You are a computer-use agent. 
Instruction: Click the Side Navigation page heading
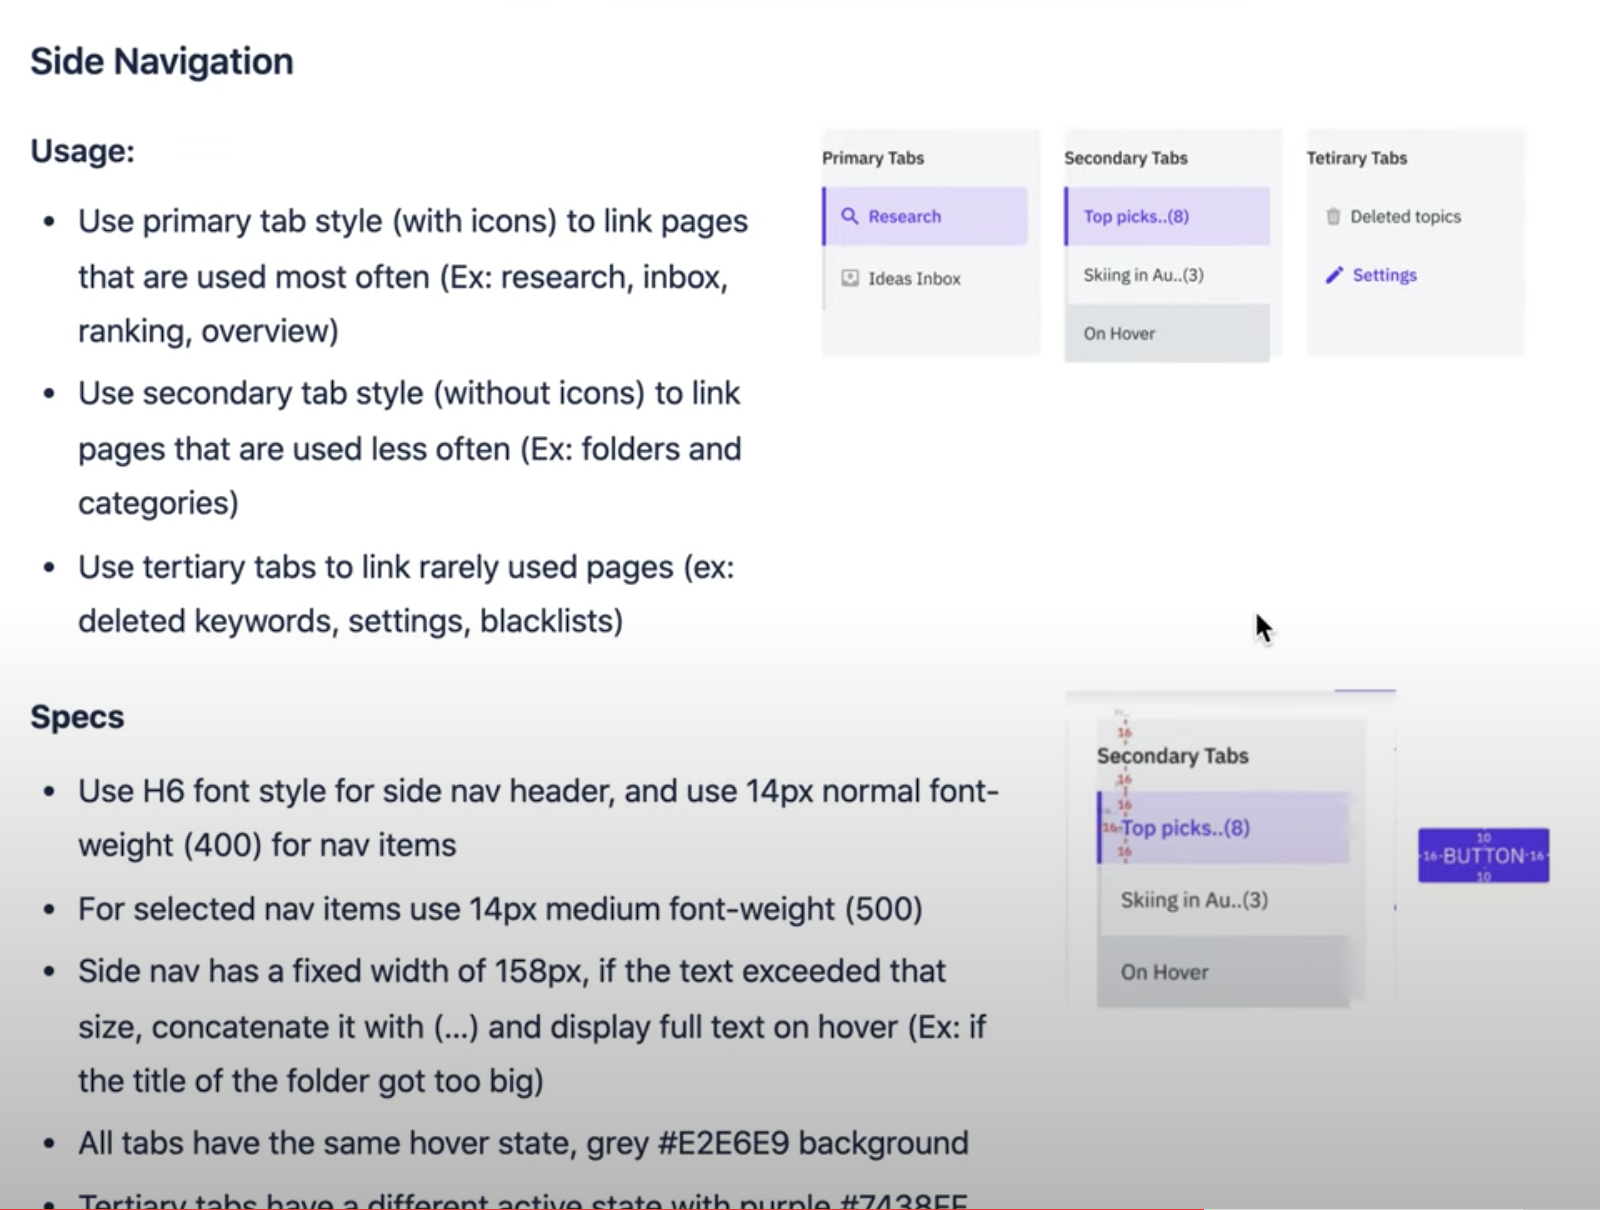(x=162, y=62)
